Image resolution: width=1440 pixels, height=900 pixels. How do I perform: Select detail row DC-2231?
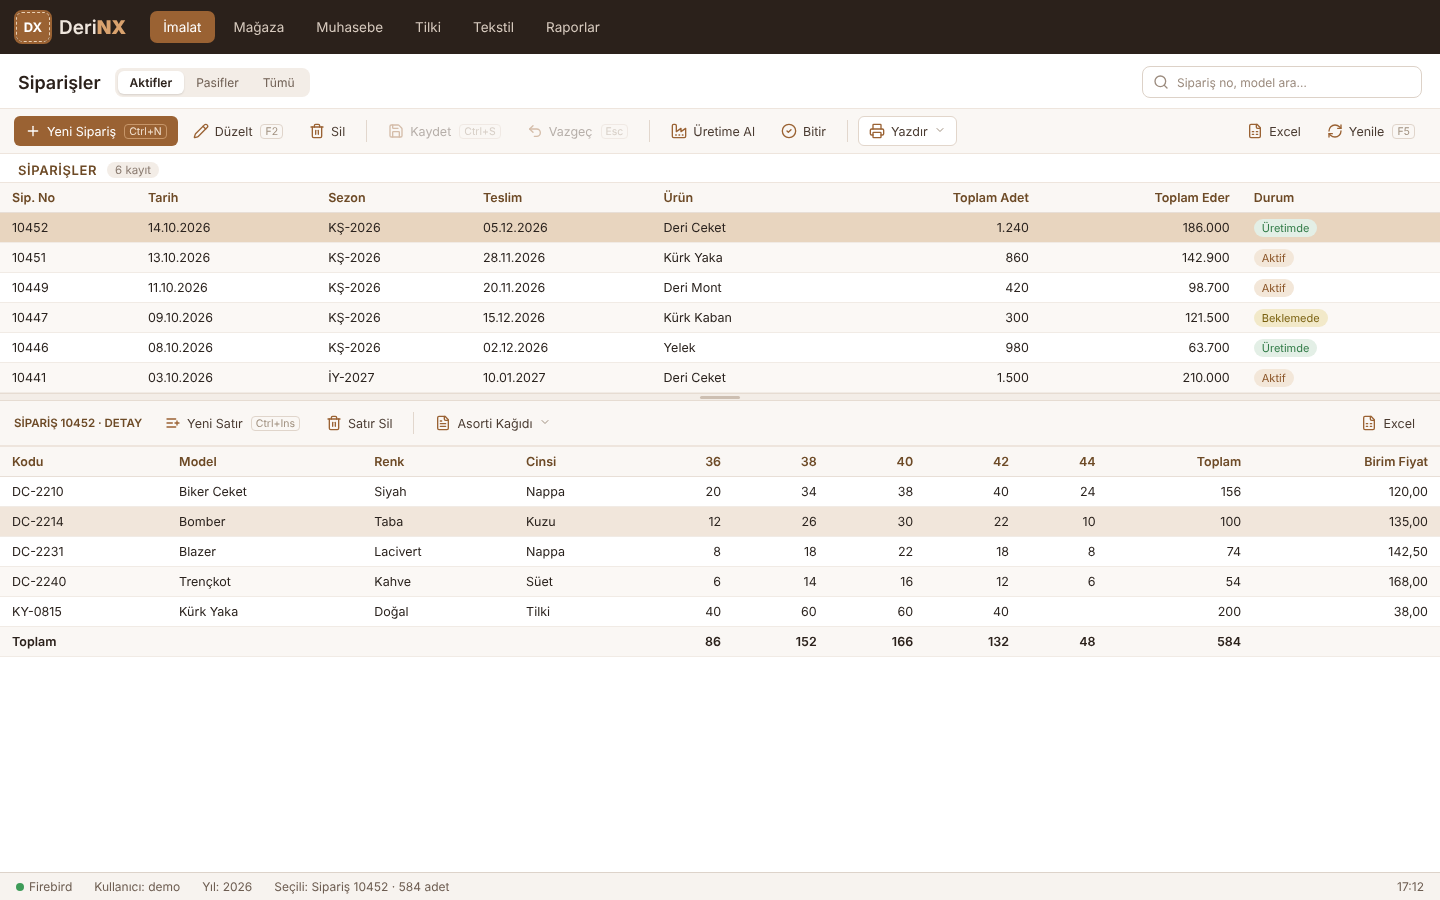(x=720, y=552)
